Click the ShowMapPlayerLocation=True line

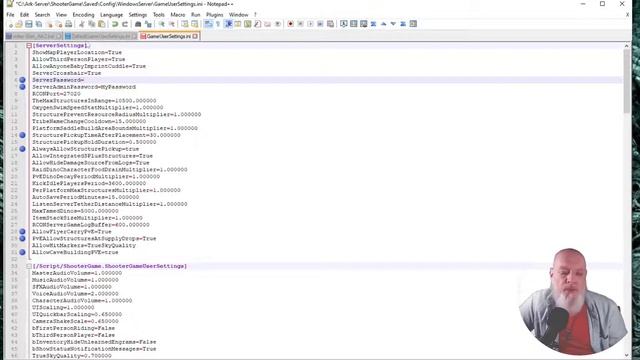(77, 52)
